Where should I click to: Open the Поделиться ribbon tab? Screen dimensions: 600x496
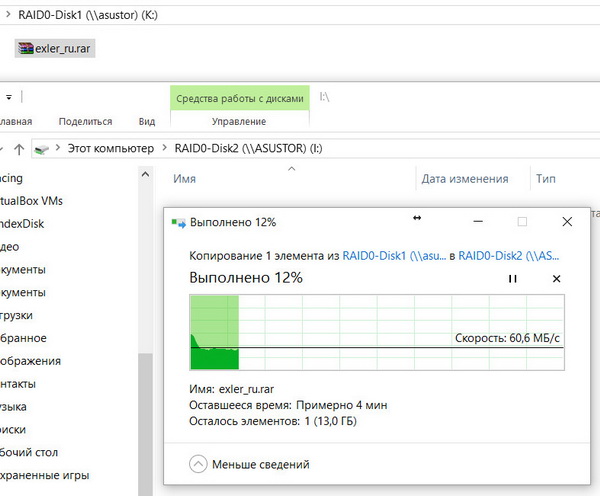85,121
